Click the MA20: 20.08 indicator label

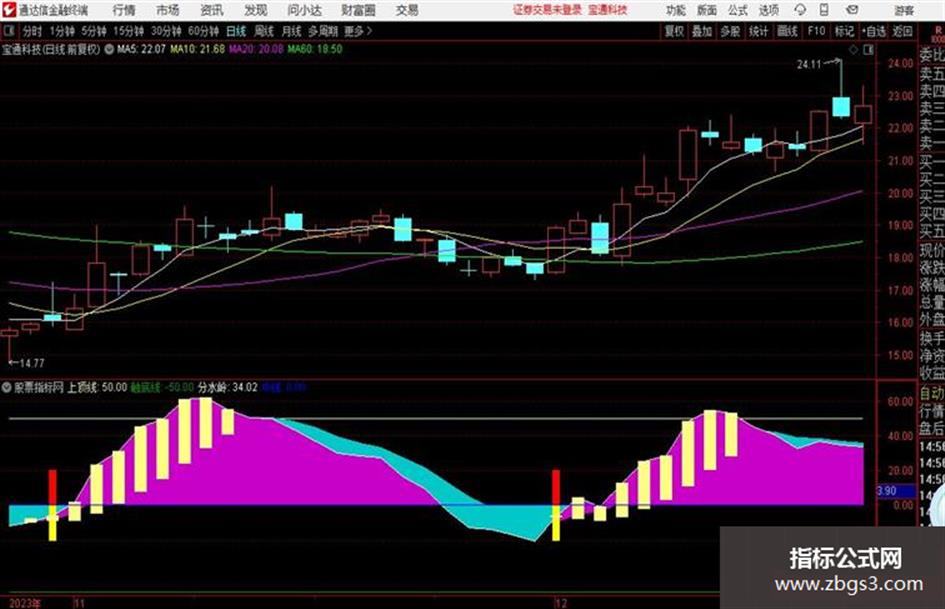point(256,49)
